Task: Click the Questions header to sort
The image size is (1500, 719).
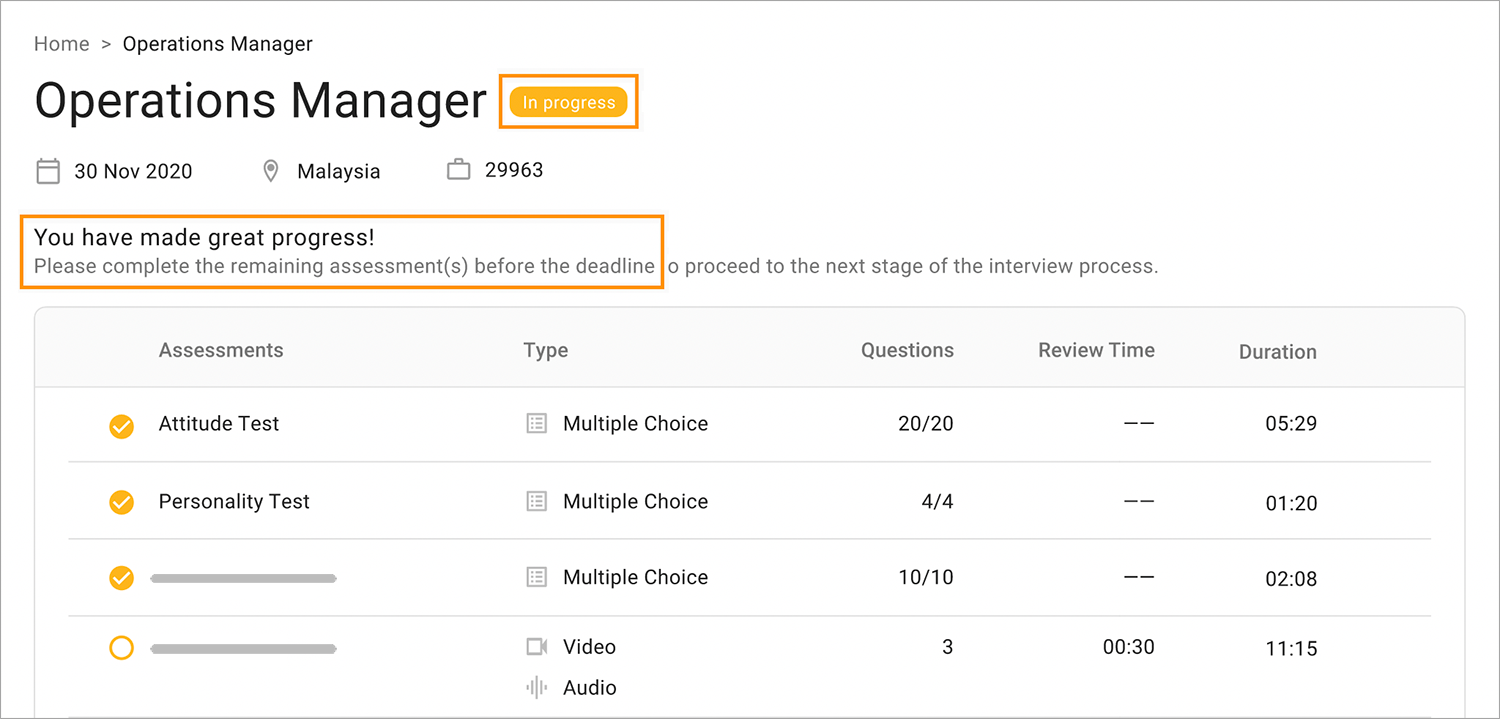Action: [907, 350]
